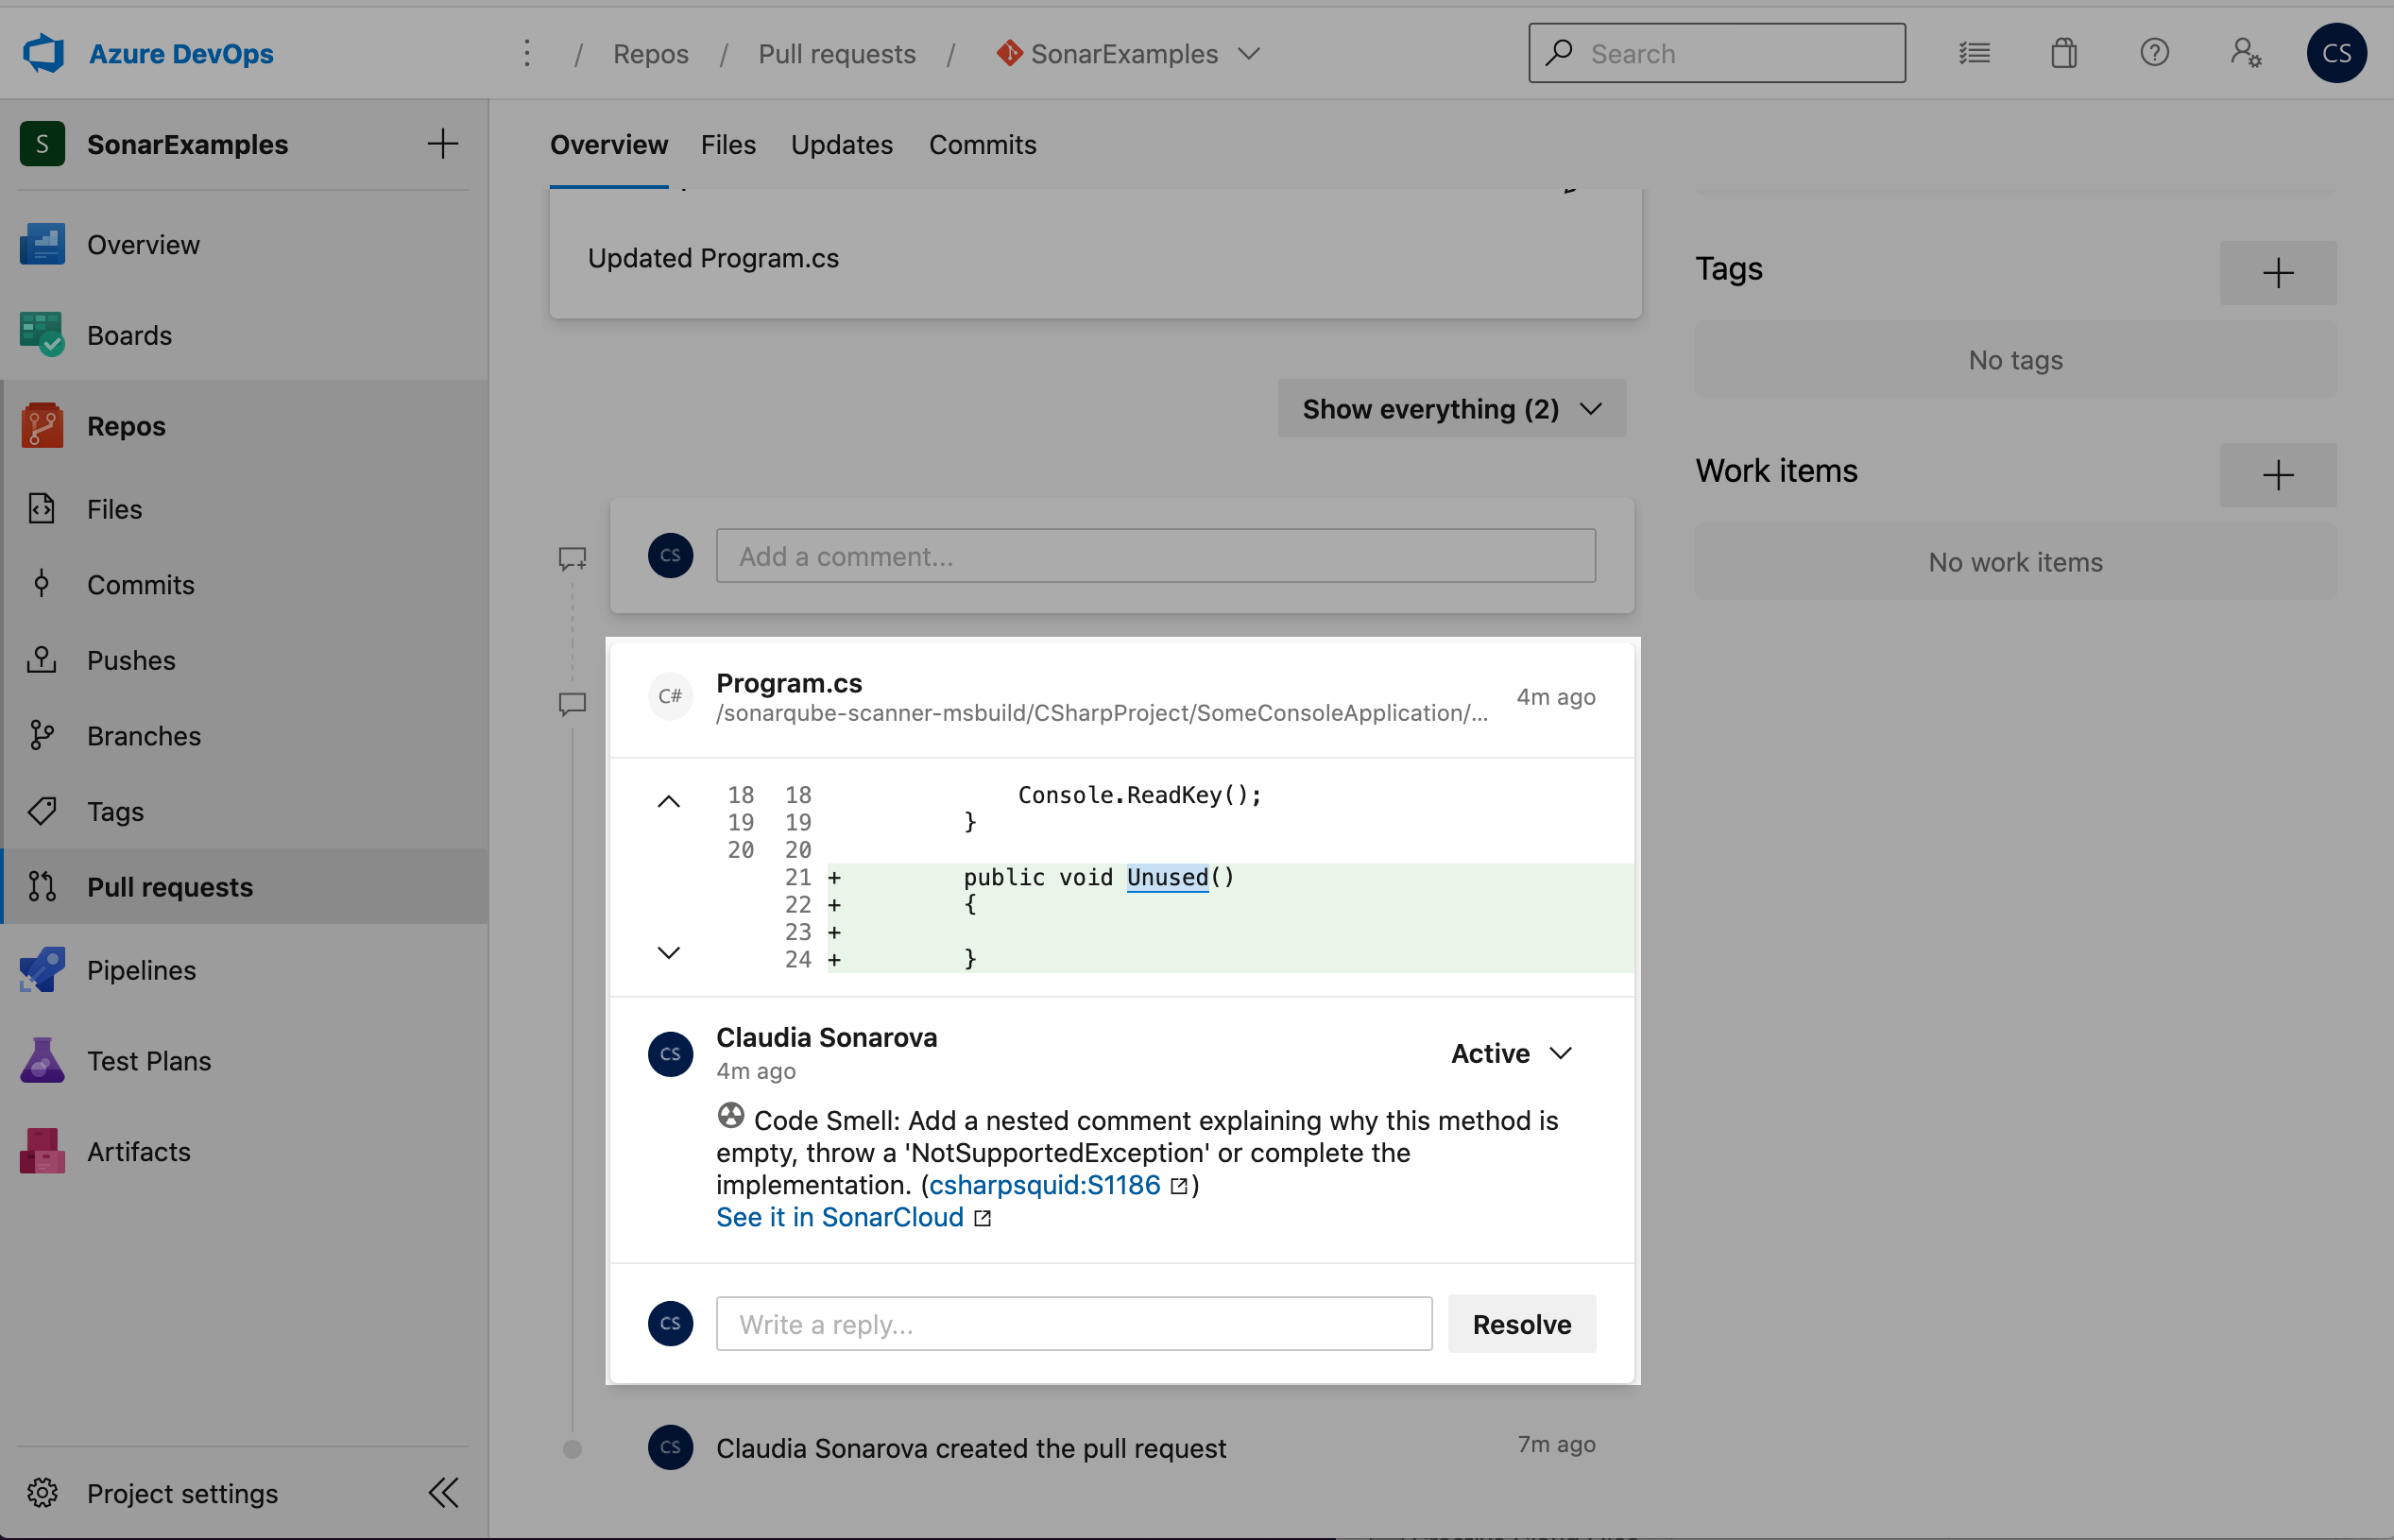The width and height of the screenshot is (2394, 1540).
Task: Open csharp squid S1186 rule link
Action: (x=1042, y=1184)
